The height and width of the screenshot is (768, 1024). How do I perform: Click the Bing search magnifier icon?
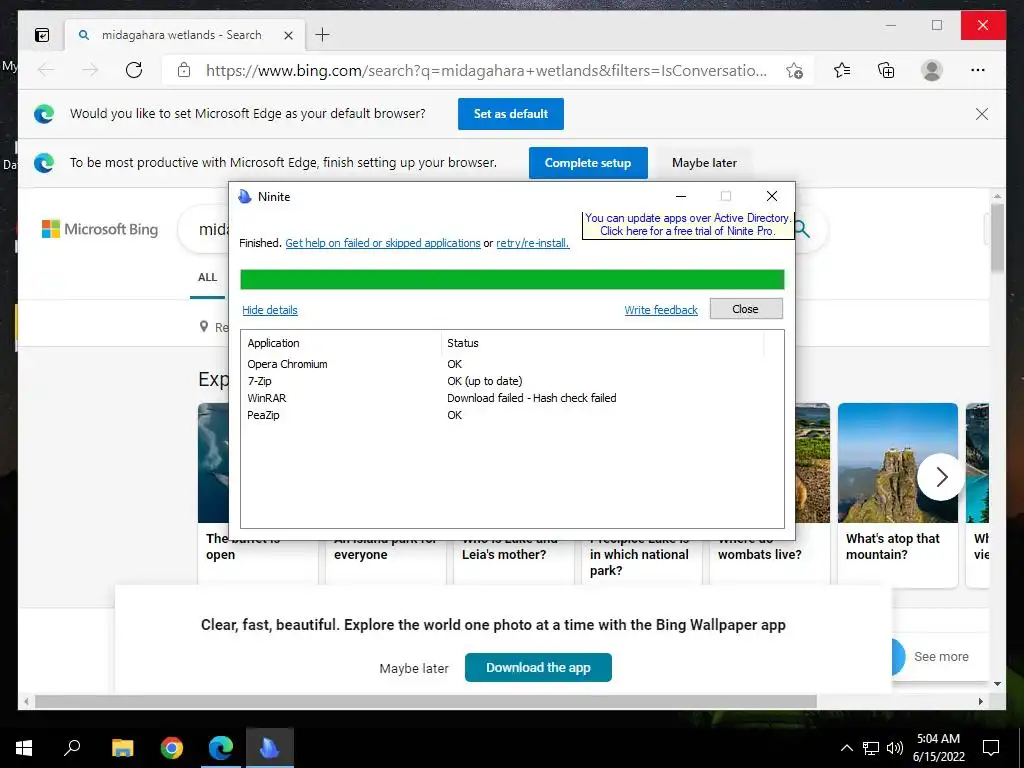(803, 229)
